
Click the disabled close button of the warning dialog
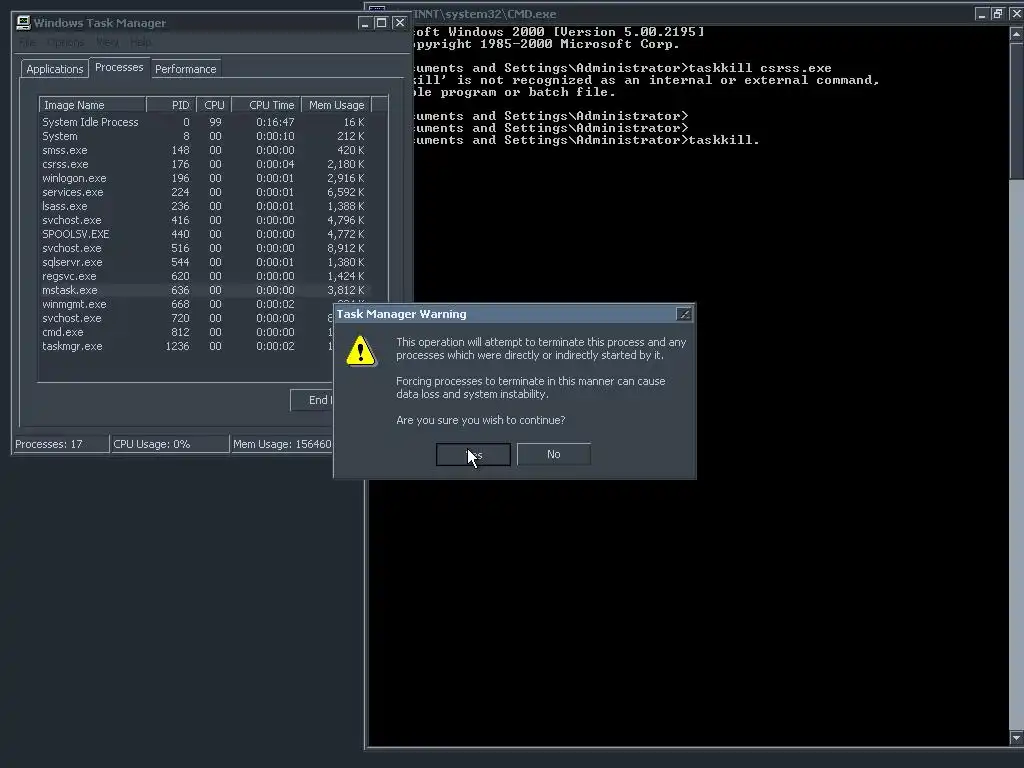684,314
